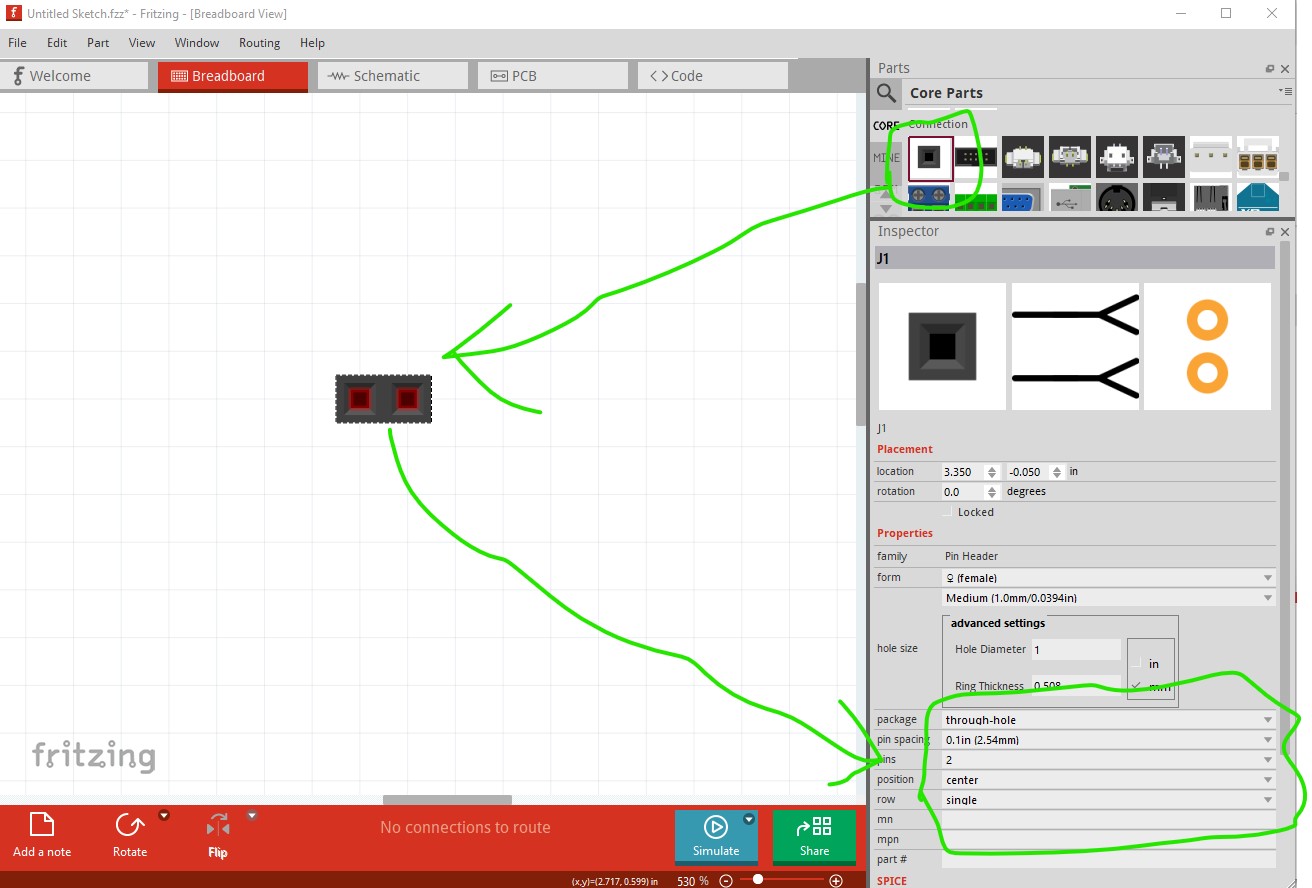This screenshot has width=1312, height=888.
Task: Switch to the PCB tab
Action: tap(553, 76)
